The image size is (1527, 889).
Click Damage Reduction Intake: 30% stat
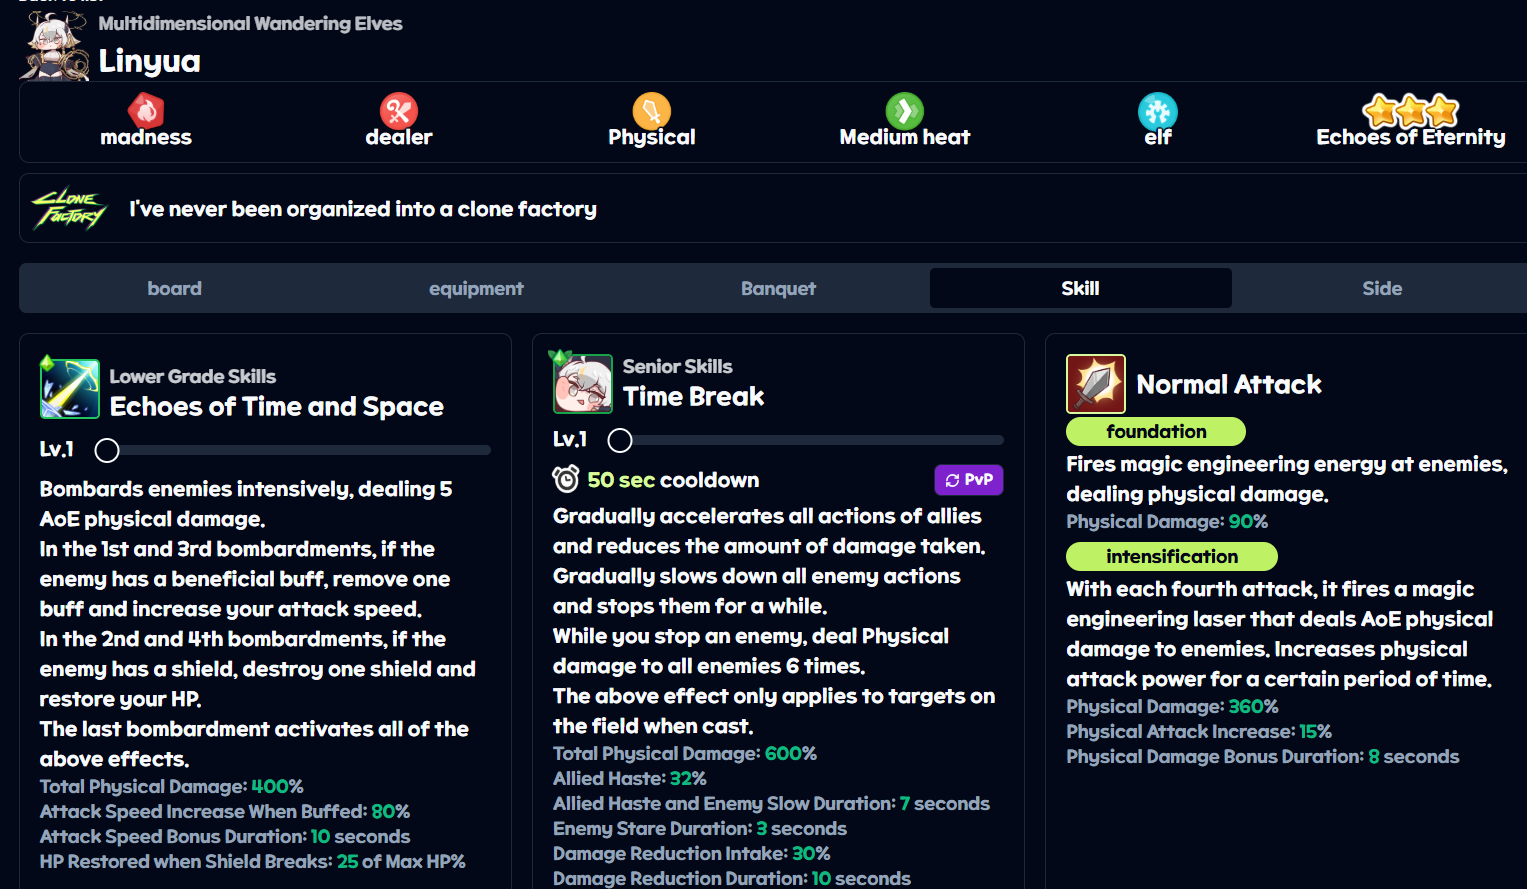pos(692,854)
